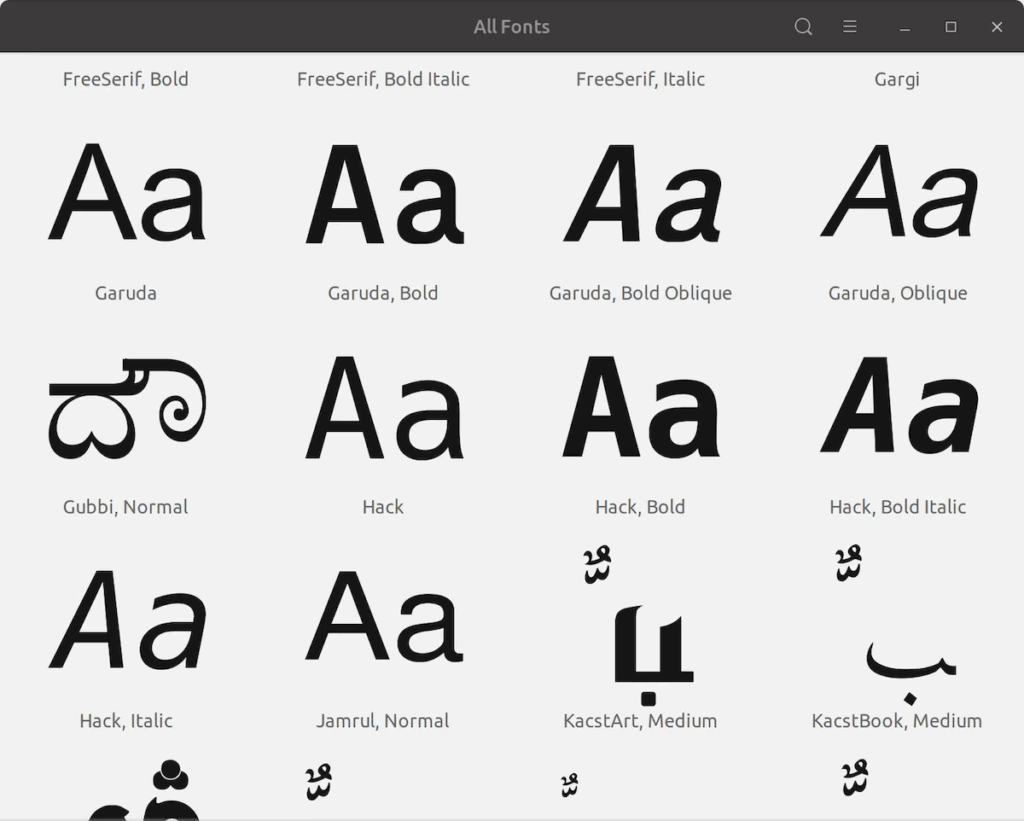Select the Jamrul, Normal font thumbnail
The width and height of the screenshot is (1024, 821).
tap(383, 622)
